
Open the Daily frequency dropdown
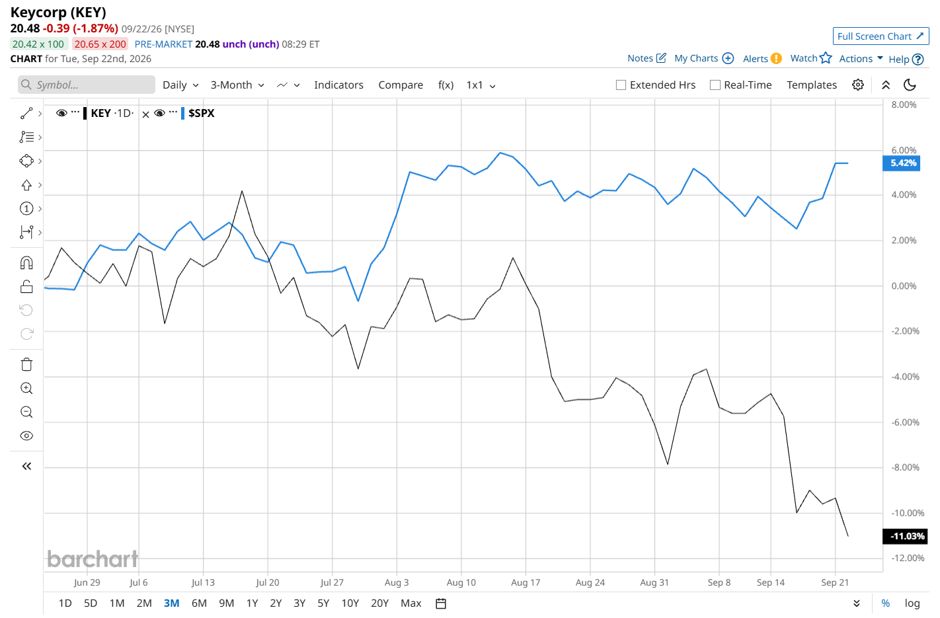click(180, 85)
